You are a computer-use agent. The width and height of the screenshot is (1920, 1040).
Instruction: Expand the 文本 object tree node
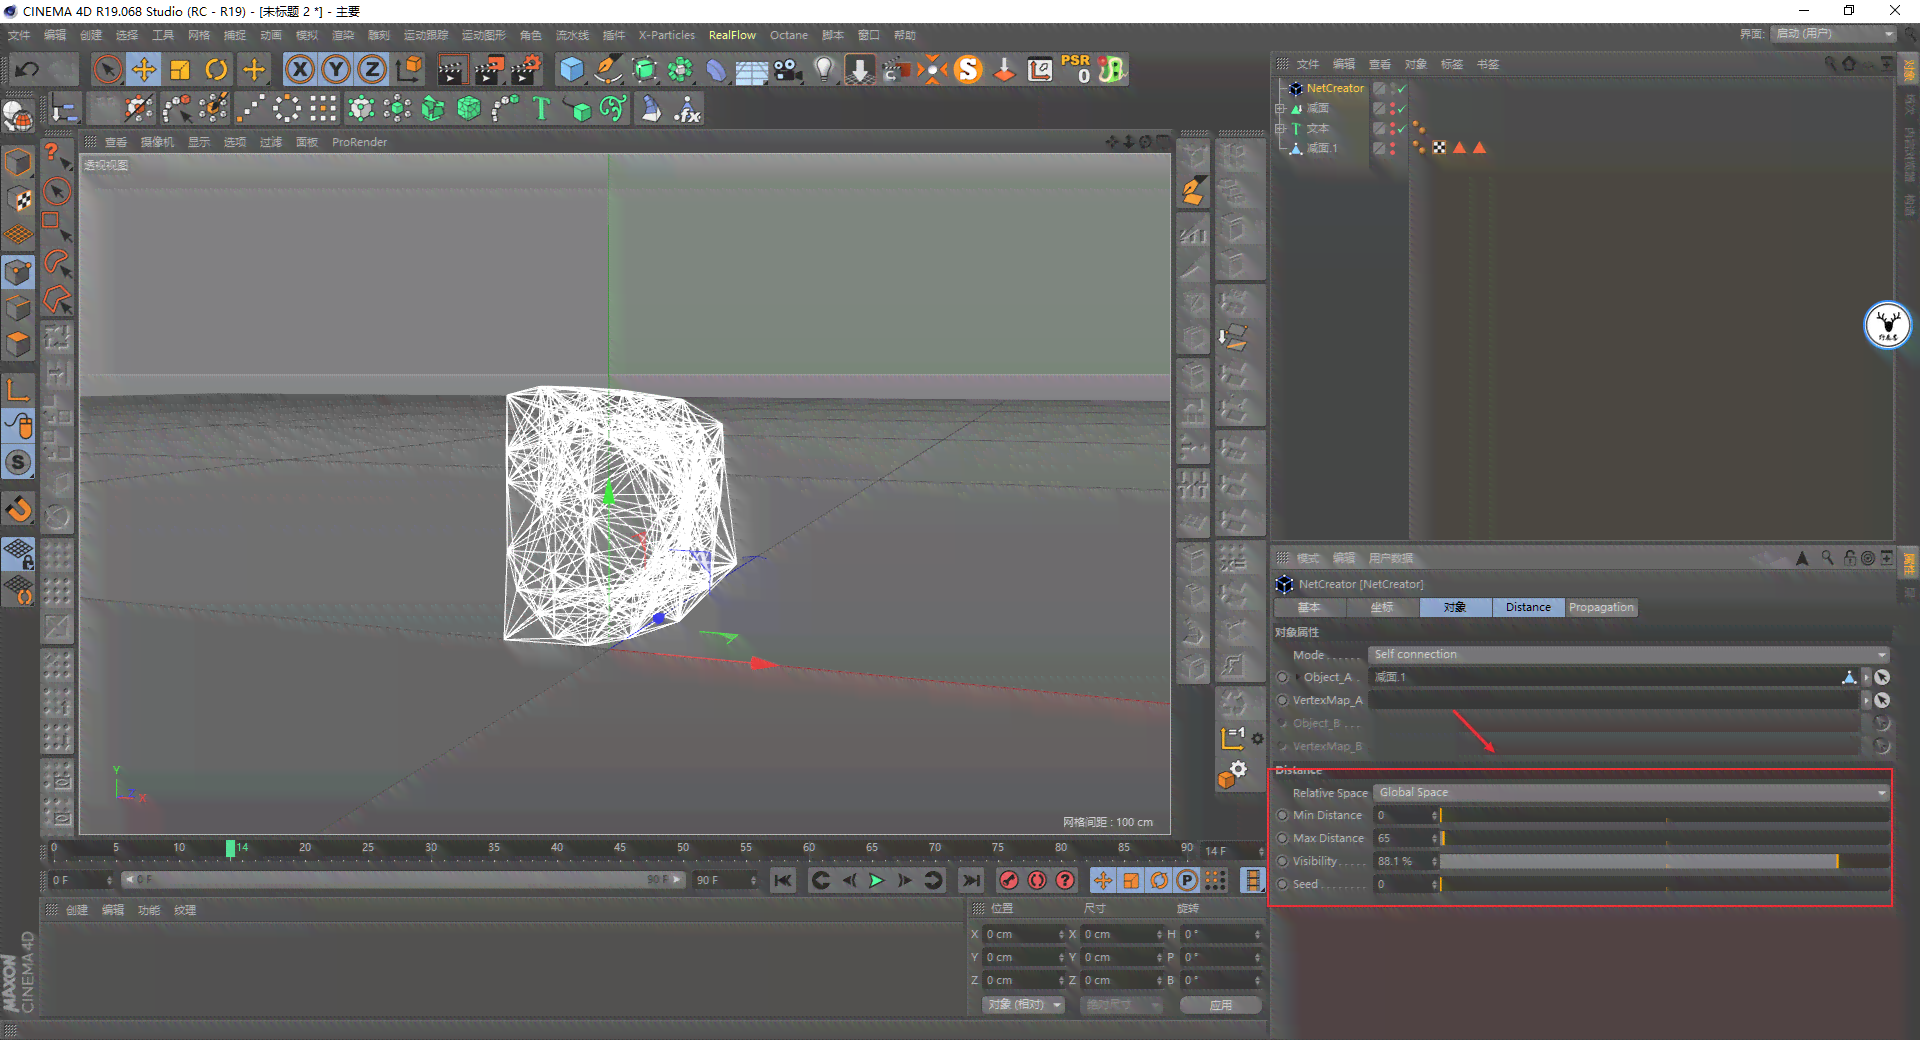[1280, 128]
